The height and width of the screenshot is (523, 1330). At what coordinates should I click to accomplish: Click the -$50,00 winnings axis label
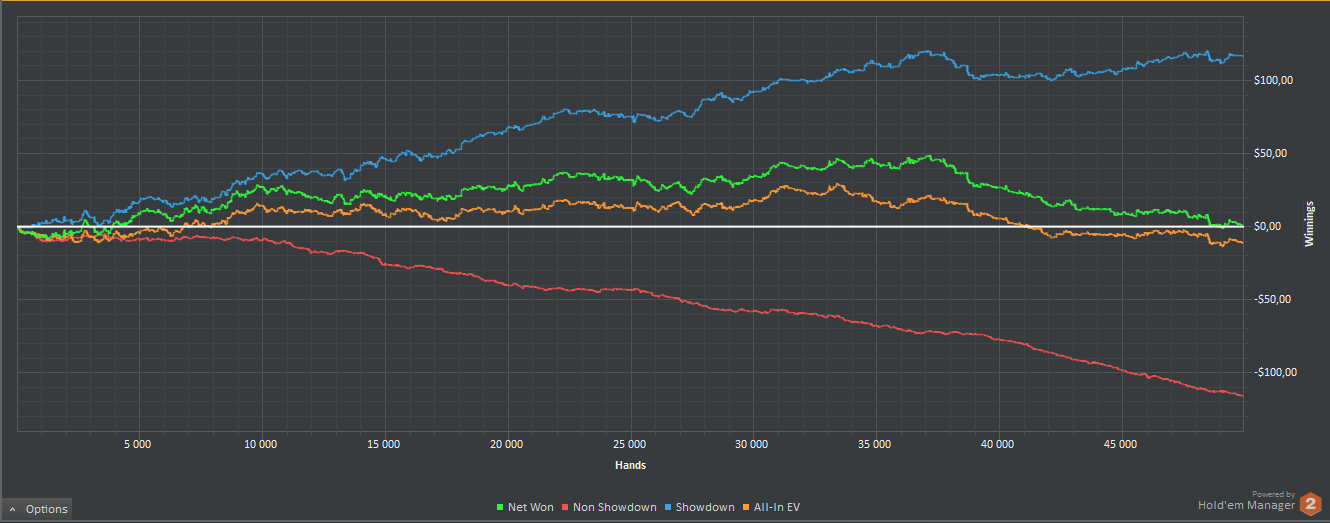pos(1272,299)
